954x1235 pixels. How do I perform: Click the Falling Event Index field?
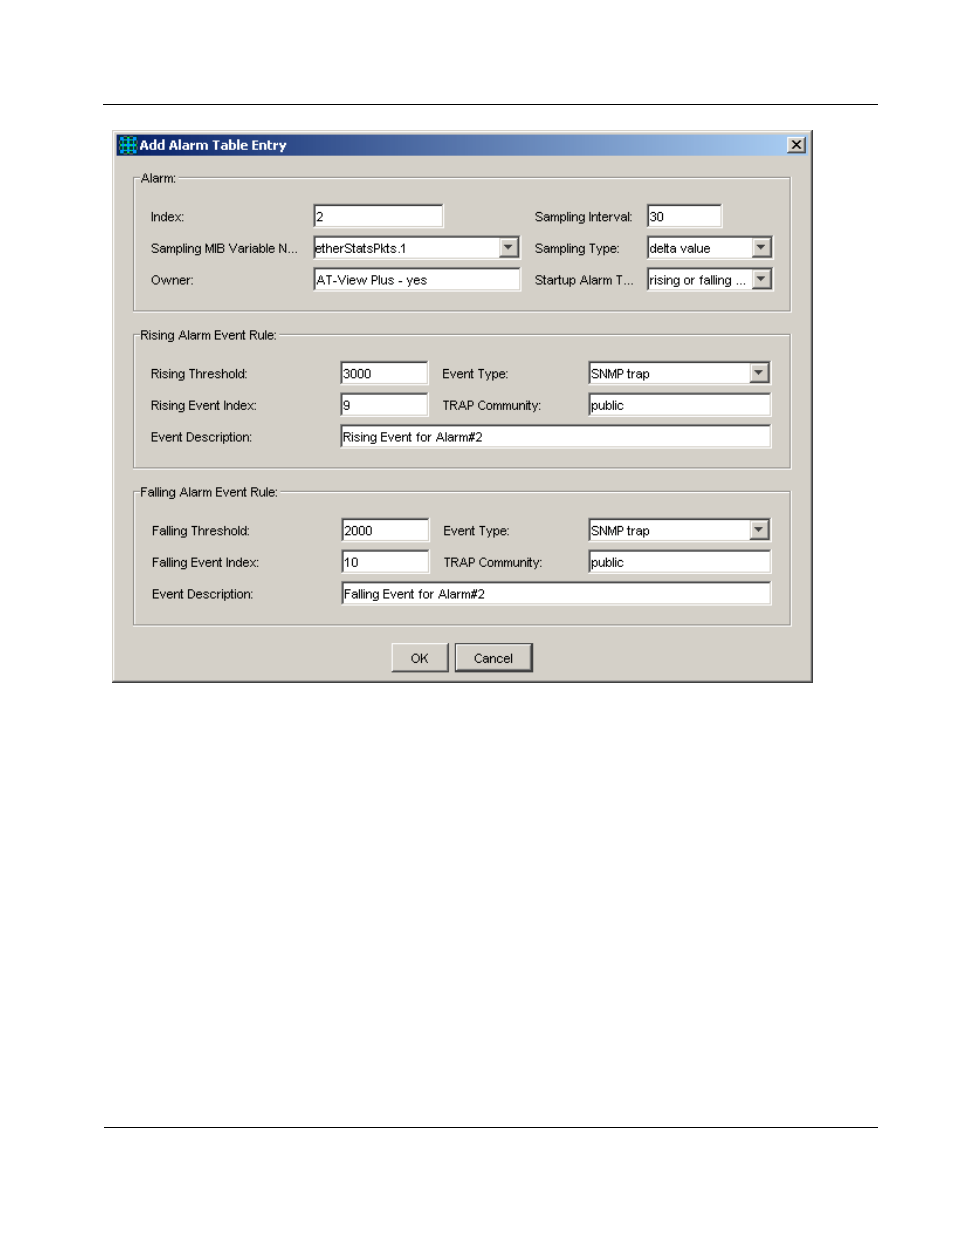point(385,562)
